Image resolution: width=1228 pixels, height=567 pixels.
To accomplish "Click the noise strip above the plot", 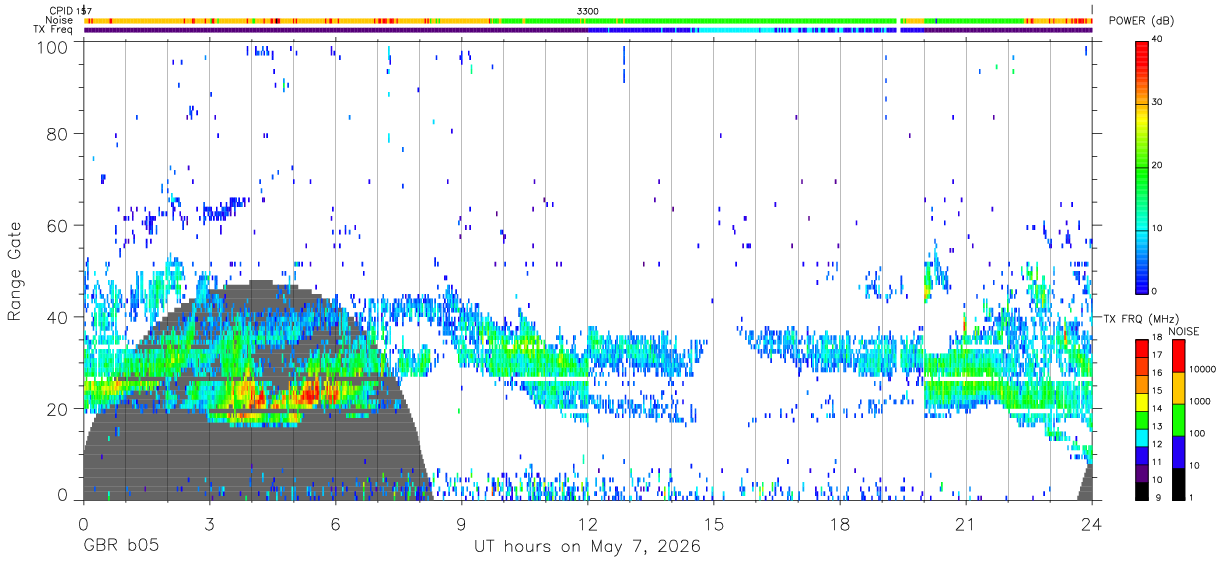I will tap(588, 20).
